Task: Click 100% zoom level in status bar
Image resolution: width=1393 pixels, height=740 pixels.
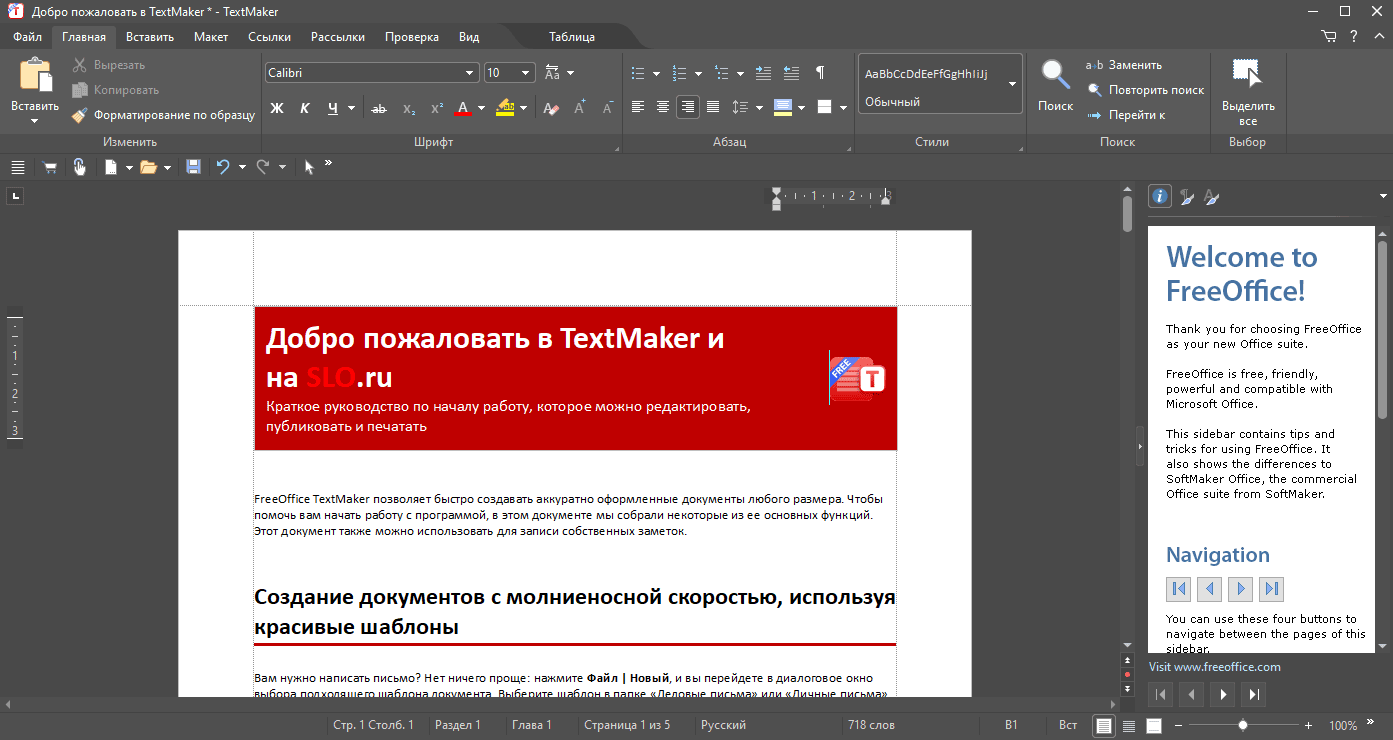Action: tap(1343, 725)
